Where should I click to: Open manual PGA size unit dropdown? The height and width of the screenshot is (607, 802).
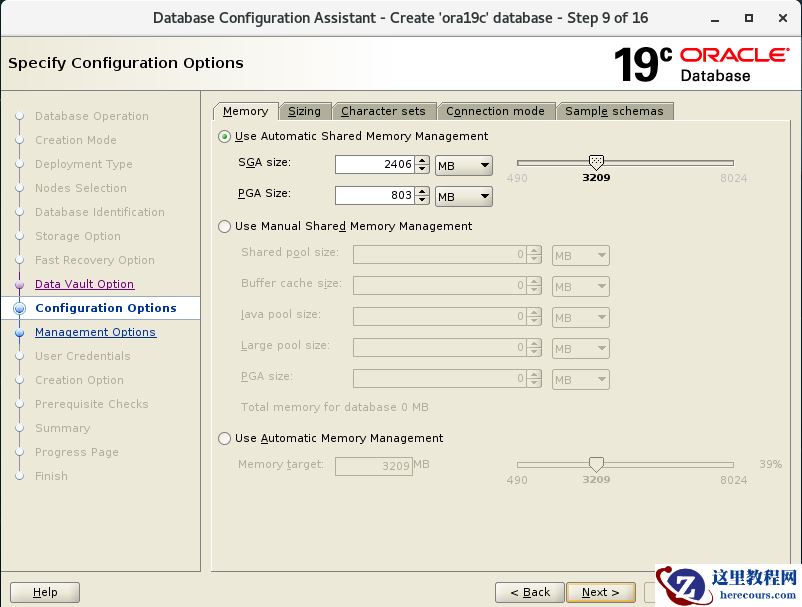tap(581, 379)
